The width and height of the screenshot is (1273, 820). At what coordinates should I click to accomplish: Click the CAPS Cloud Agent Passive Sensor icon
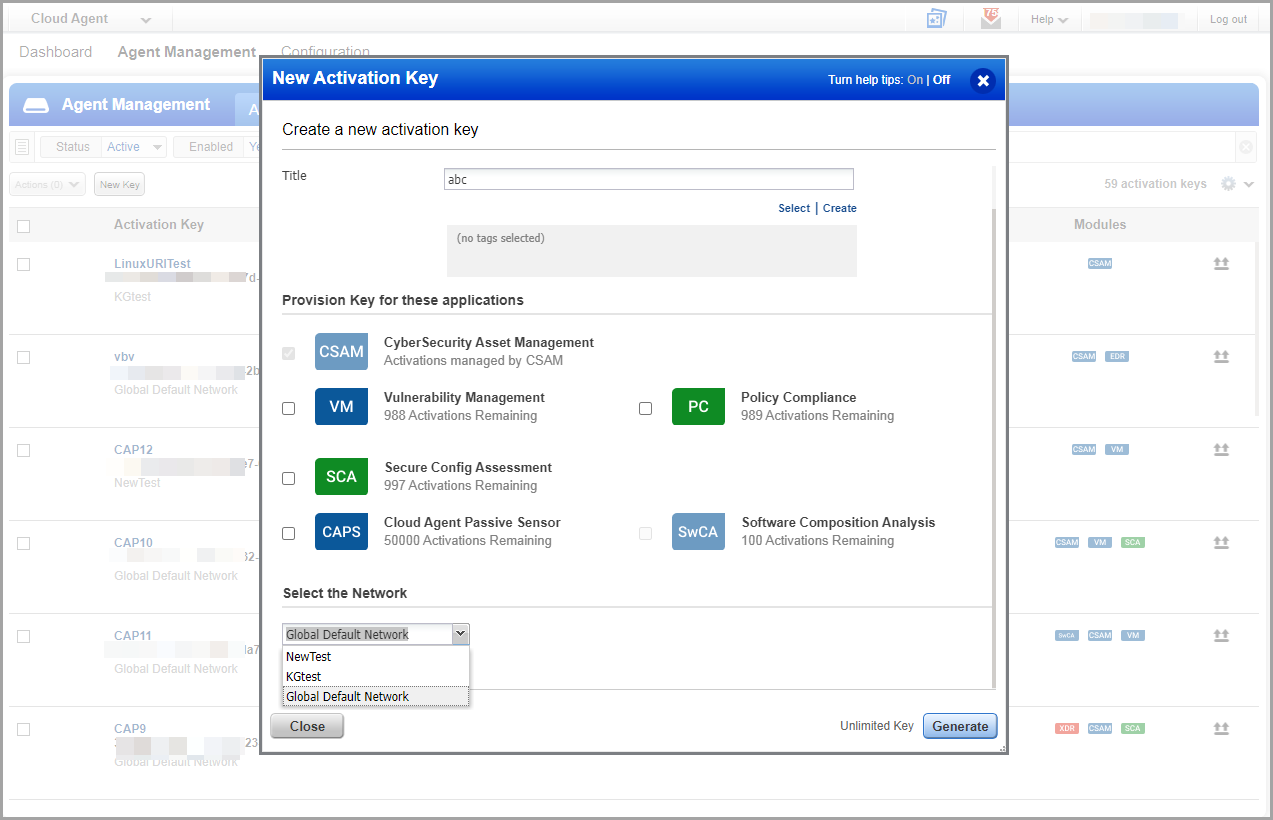[x=341, y=531]
